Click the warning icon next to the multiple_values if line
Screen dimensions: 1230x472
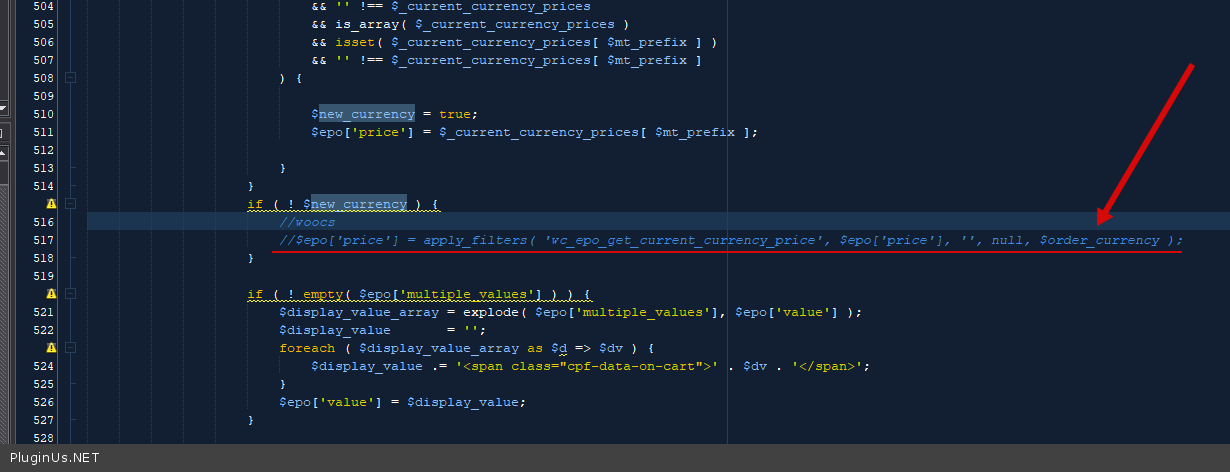(51, 294)
